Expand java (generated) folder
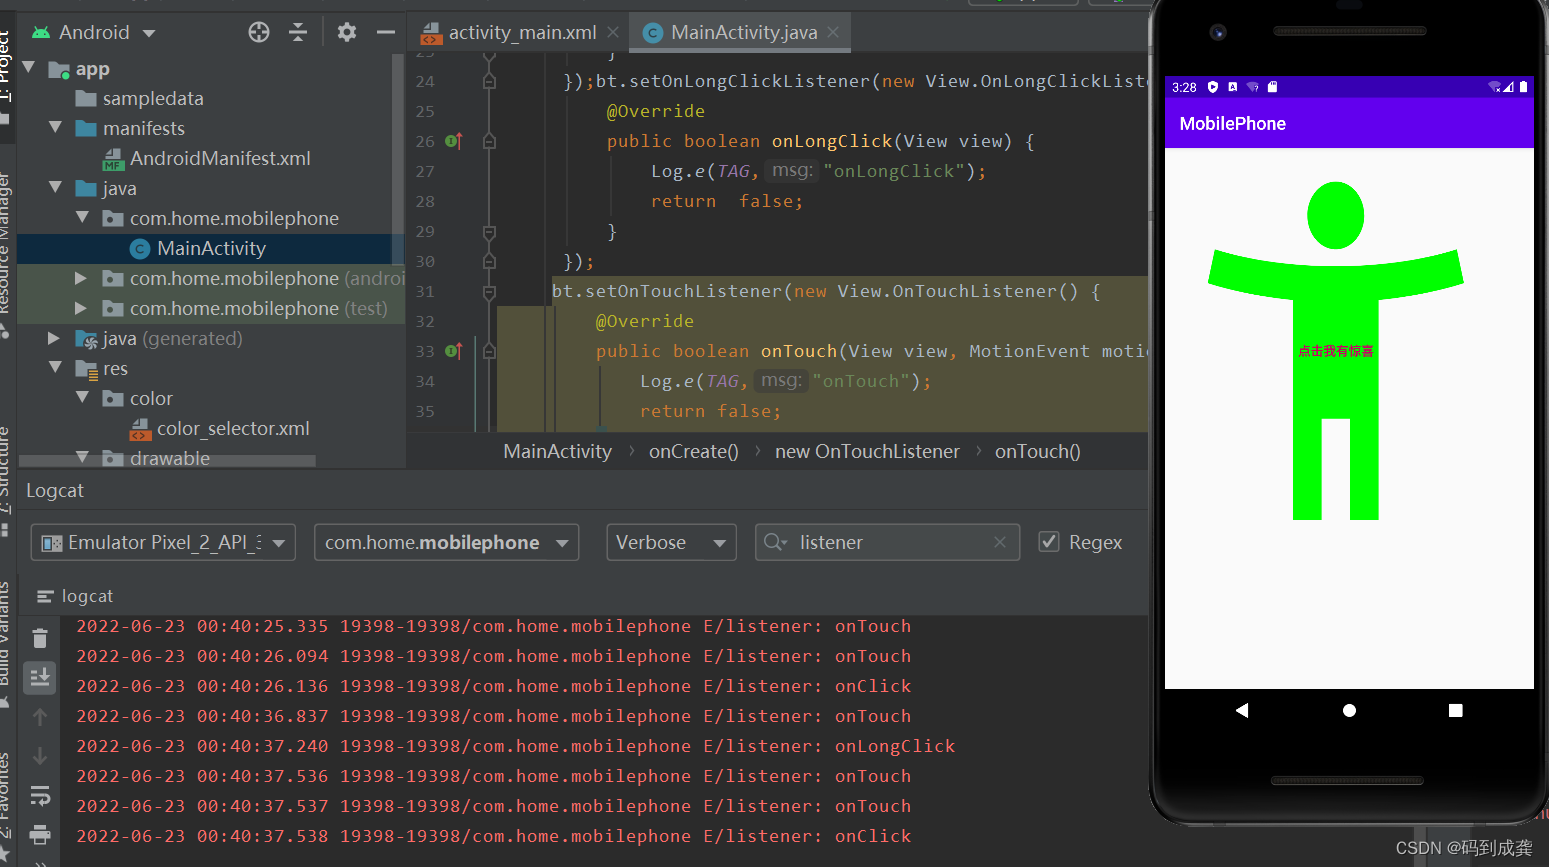 coord(54,338)
